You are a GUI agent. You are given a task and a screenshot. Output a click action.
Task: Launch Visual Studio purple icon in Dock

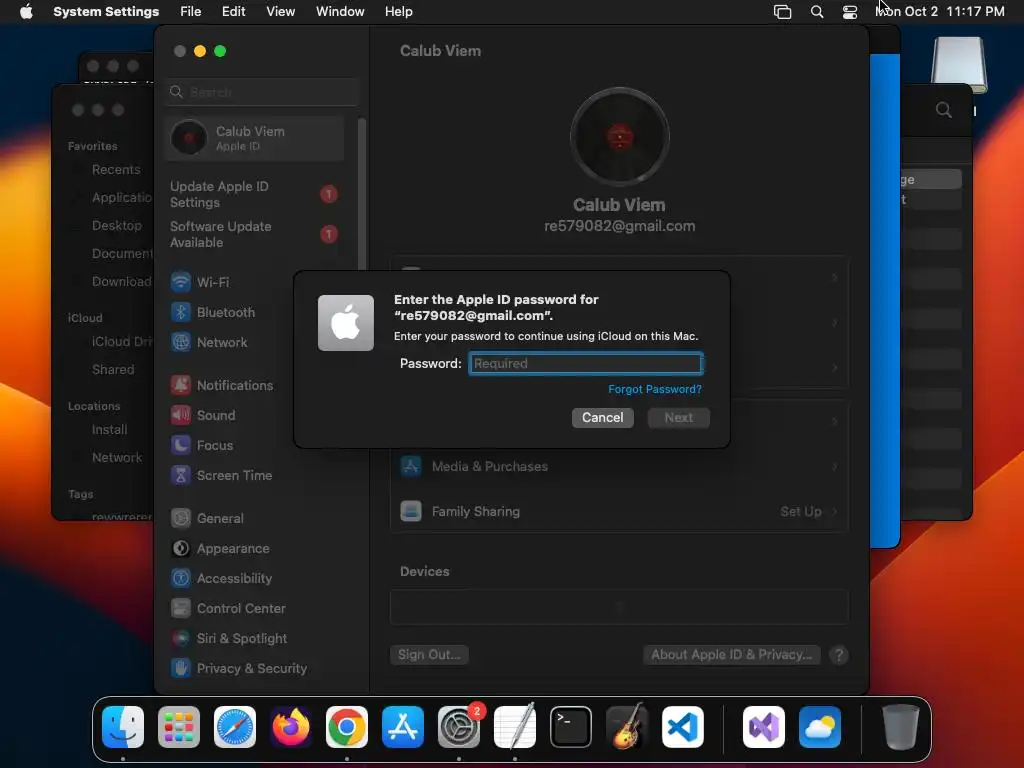coord(764,727)
